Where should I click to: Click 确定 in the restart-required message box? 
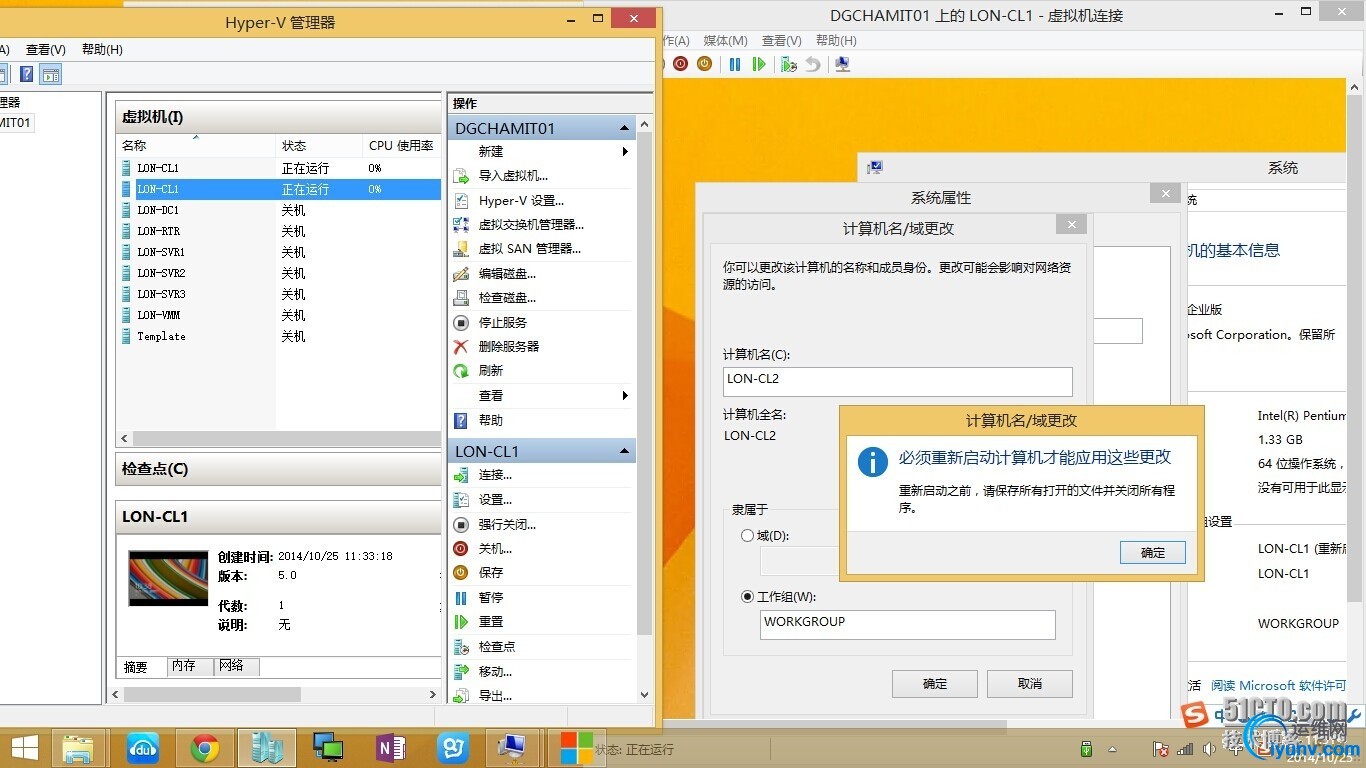click(1153, 552)
